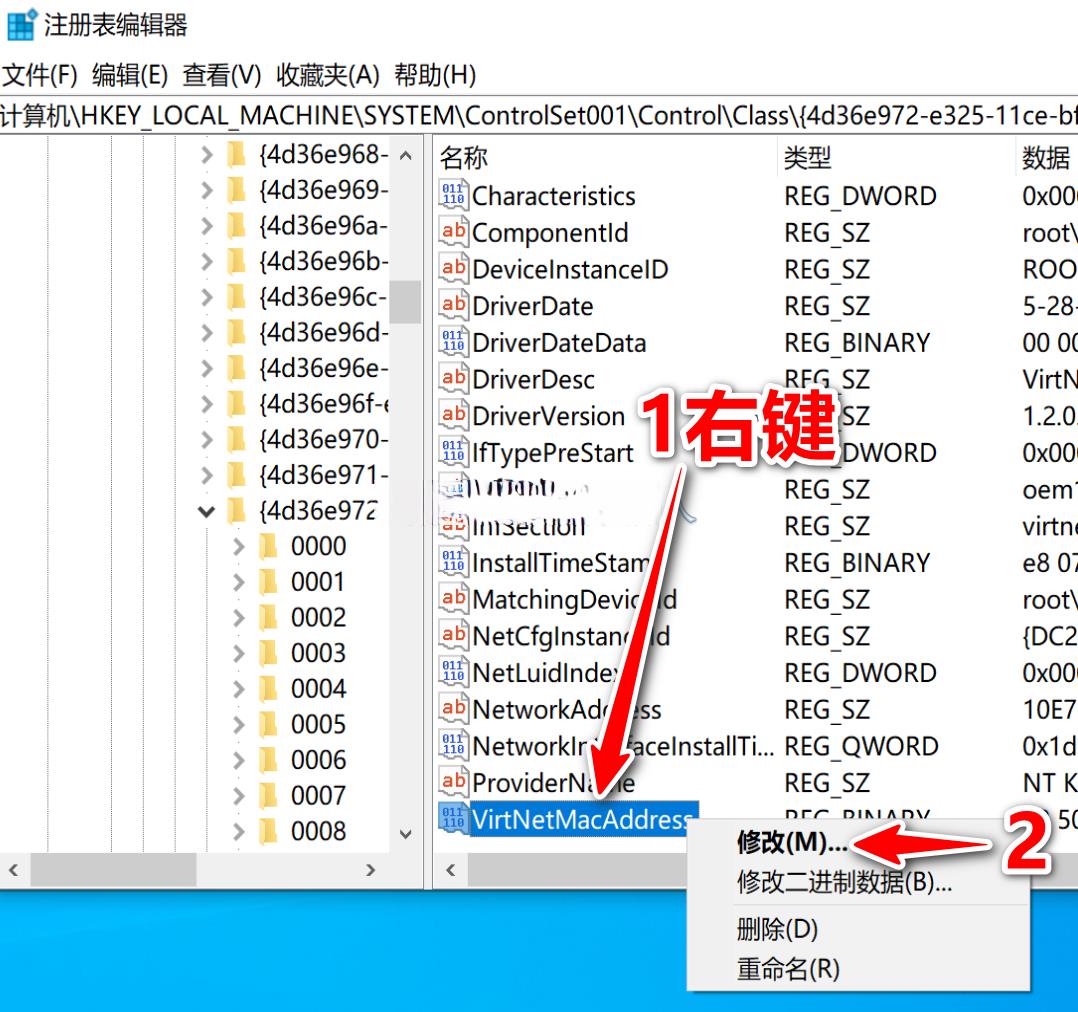This screenshot has width=1078, height=1012.
Task: Click the Registry Editor app icon in title bar
Action: click(x=21, y=24)
